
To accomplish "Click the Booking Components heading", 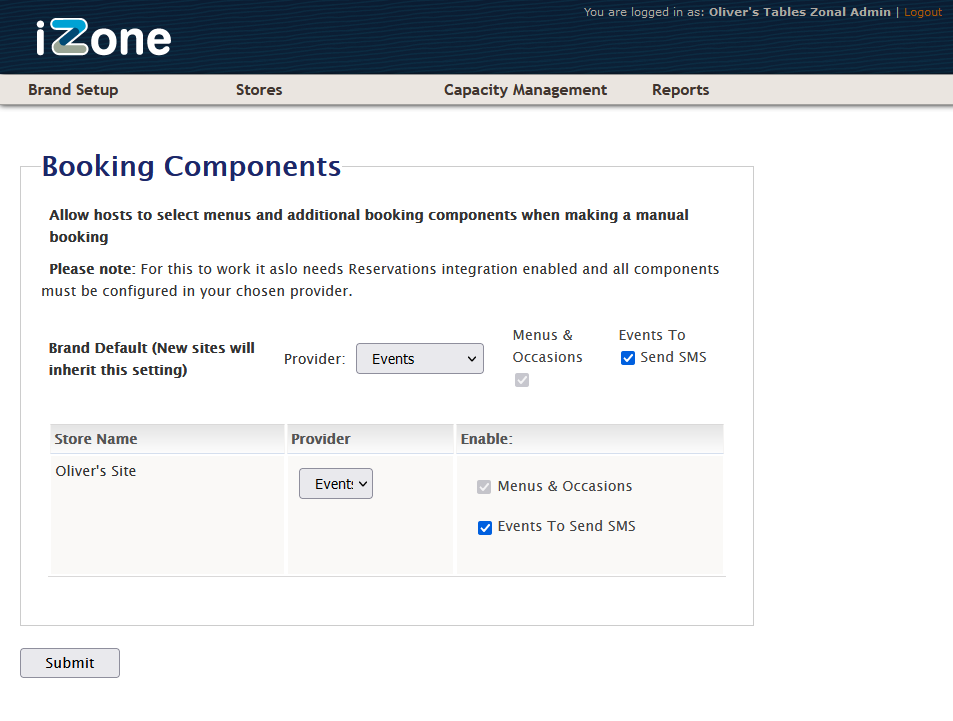I will (x=191, y=166).
